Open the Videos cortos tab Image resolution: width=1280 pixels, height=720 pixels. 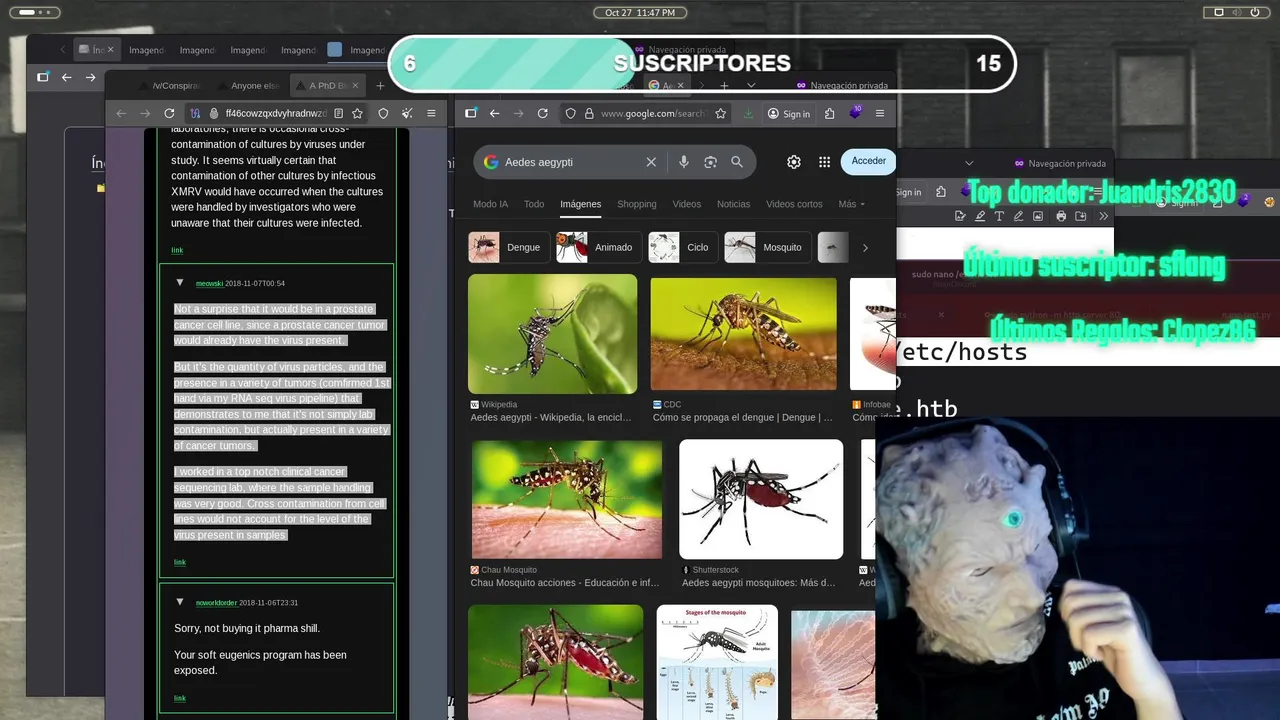[x=794, y=204]
